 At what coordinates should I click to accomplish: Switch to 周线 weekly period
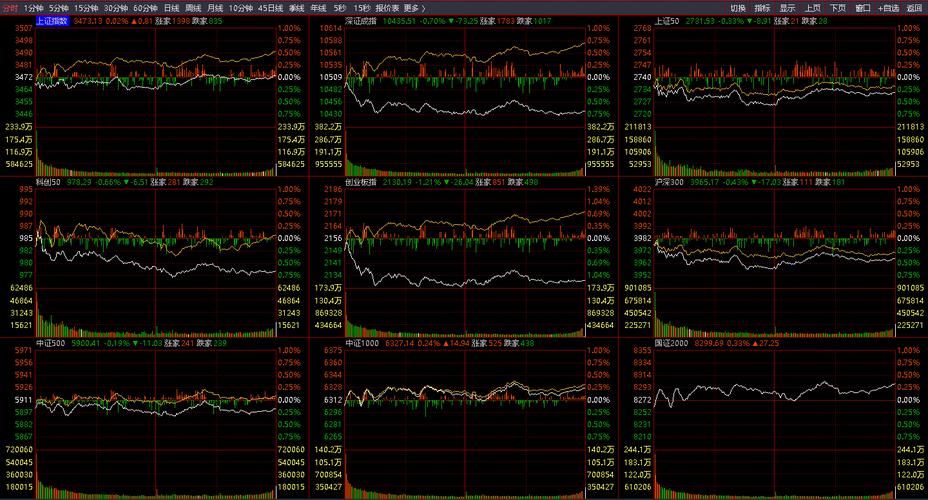tap(193, 7)
